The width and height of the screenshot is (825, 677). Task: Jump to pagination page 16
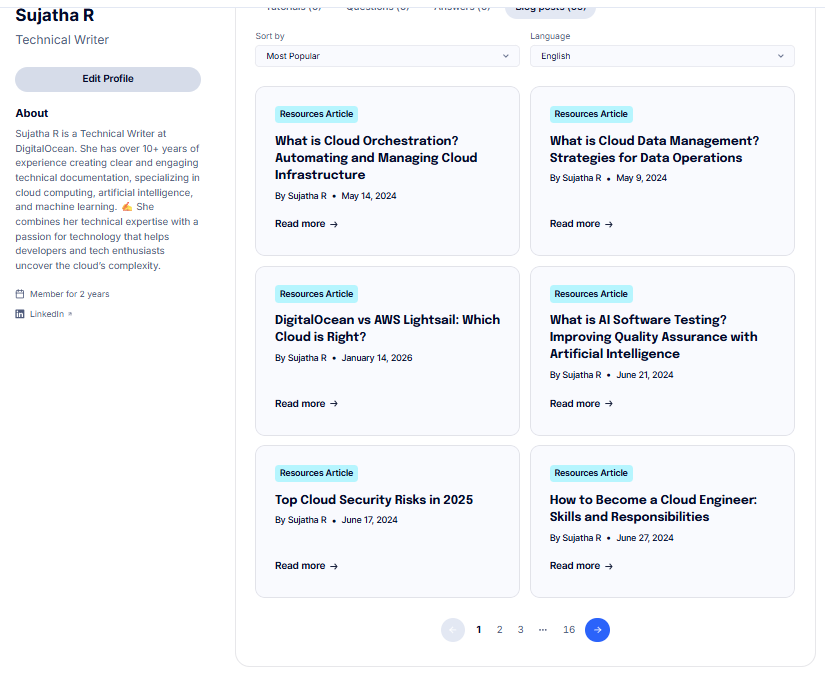click(569, 630)
